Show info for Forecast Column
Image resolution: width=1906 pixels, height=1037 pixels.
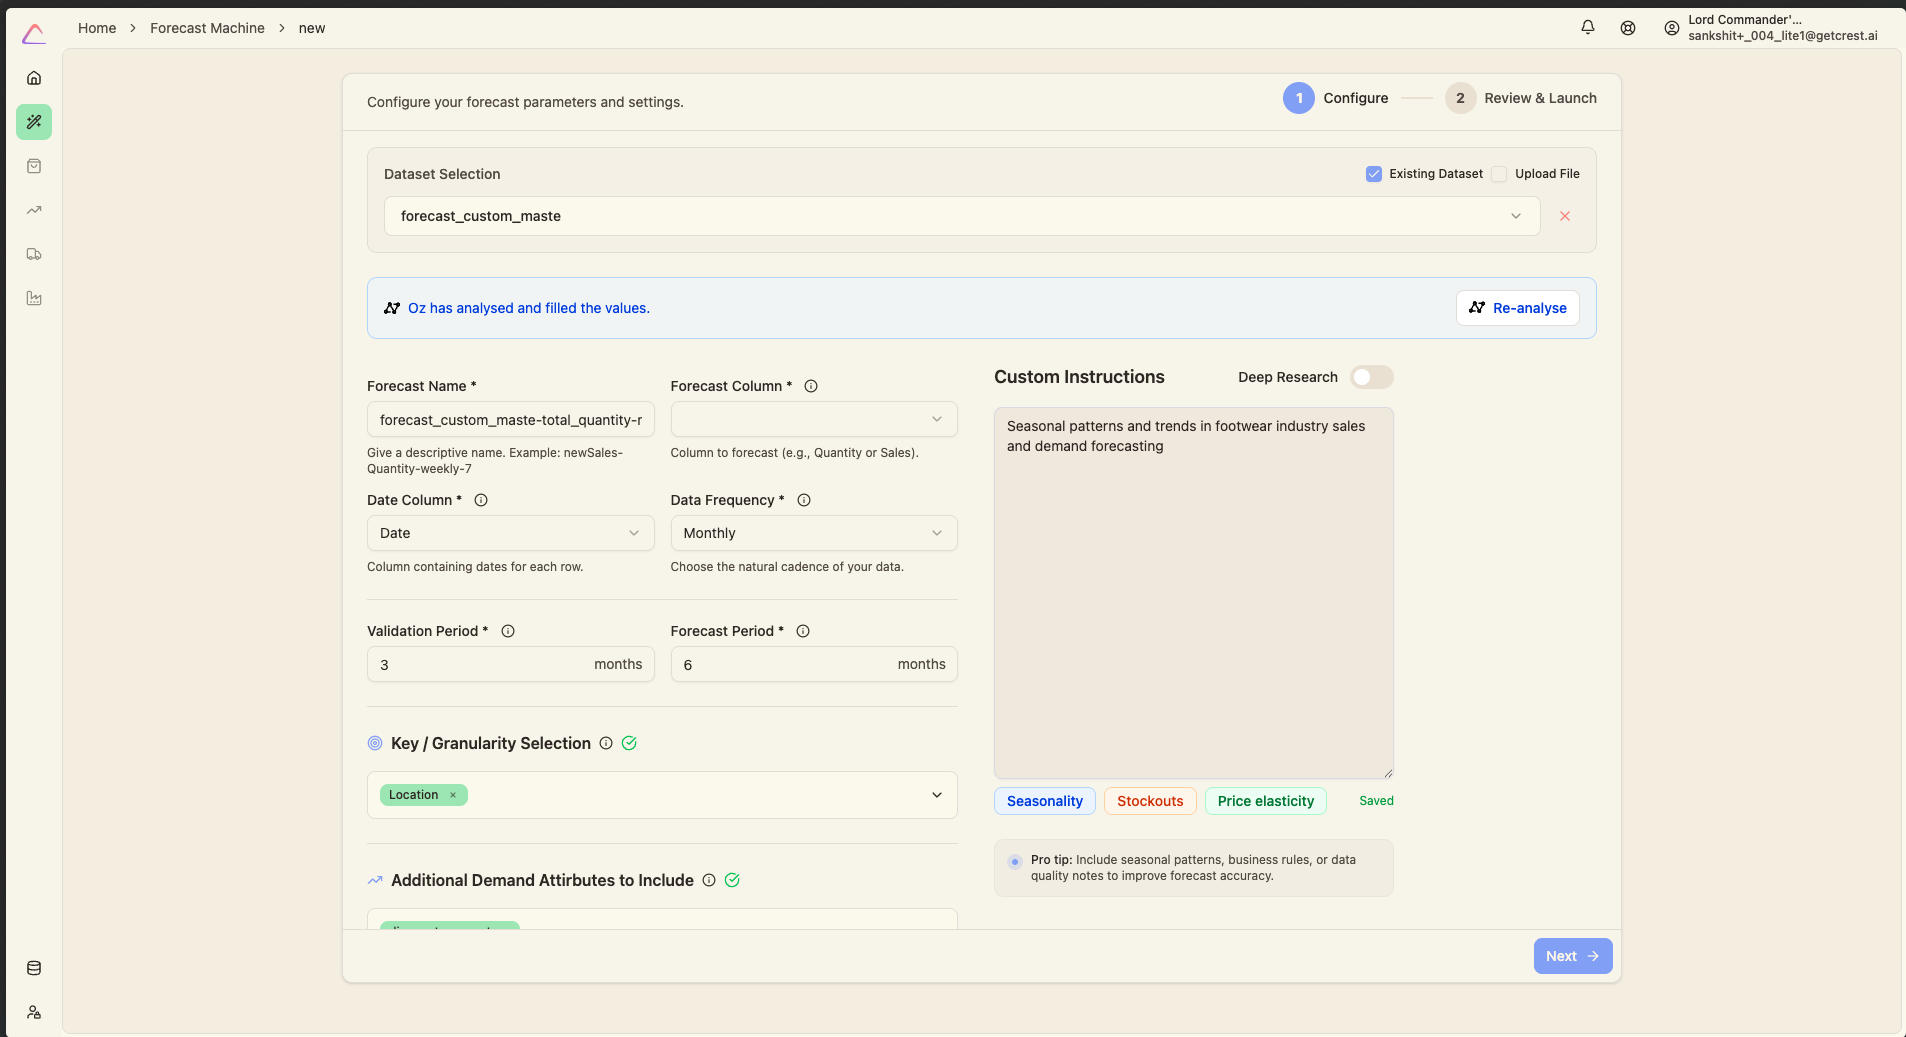[811, 386]
